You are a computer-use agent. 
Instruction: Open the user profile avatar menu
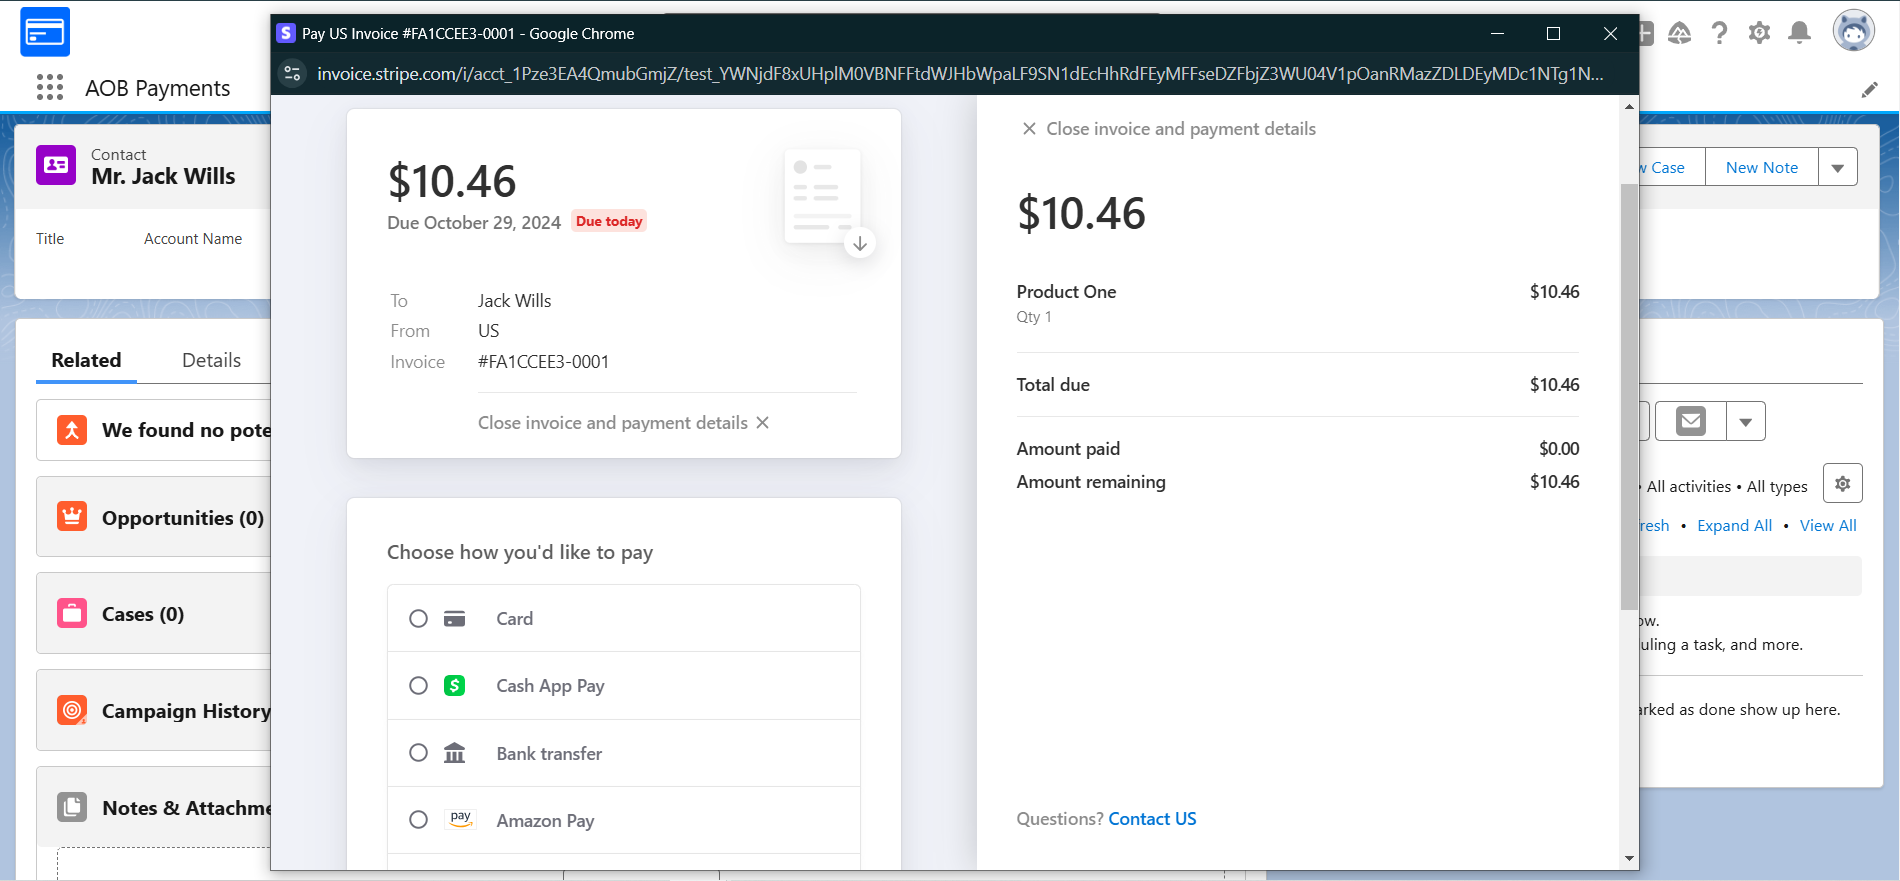pyautogui.click(x=1854, y=30)
